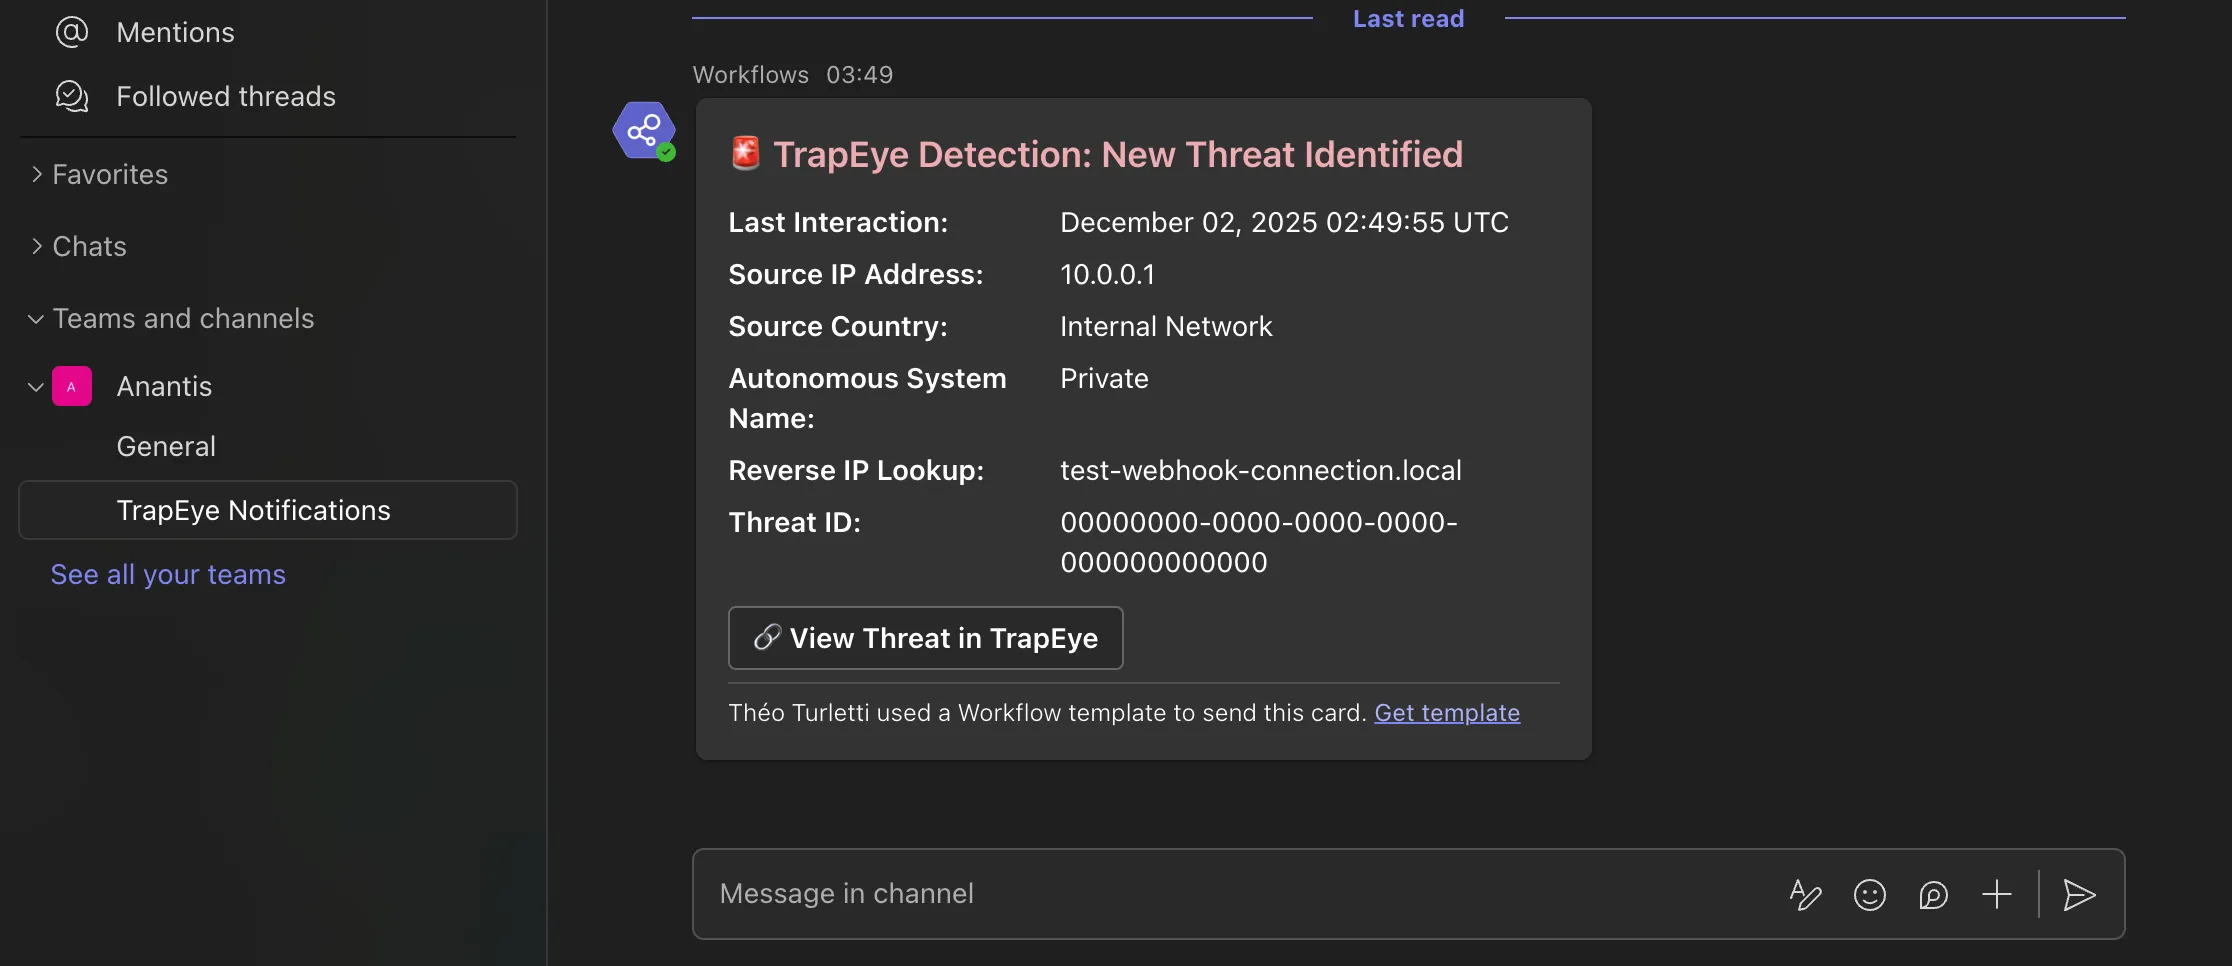The height and width of the screenshot is (966, 2232).
Task: Click the pink Anantis team avatar
Action: coord(72,386)
